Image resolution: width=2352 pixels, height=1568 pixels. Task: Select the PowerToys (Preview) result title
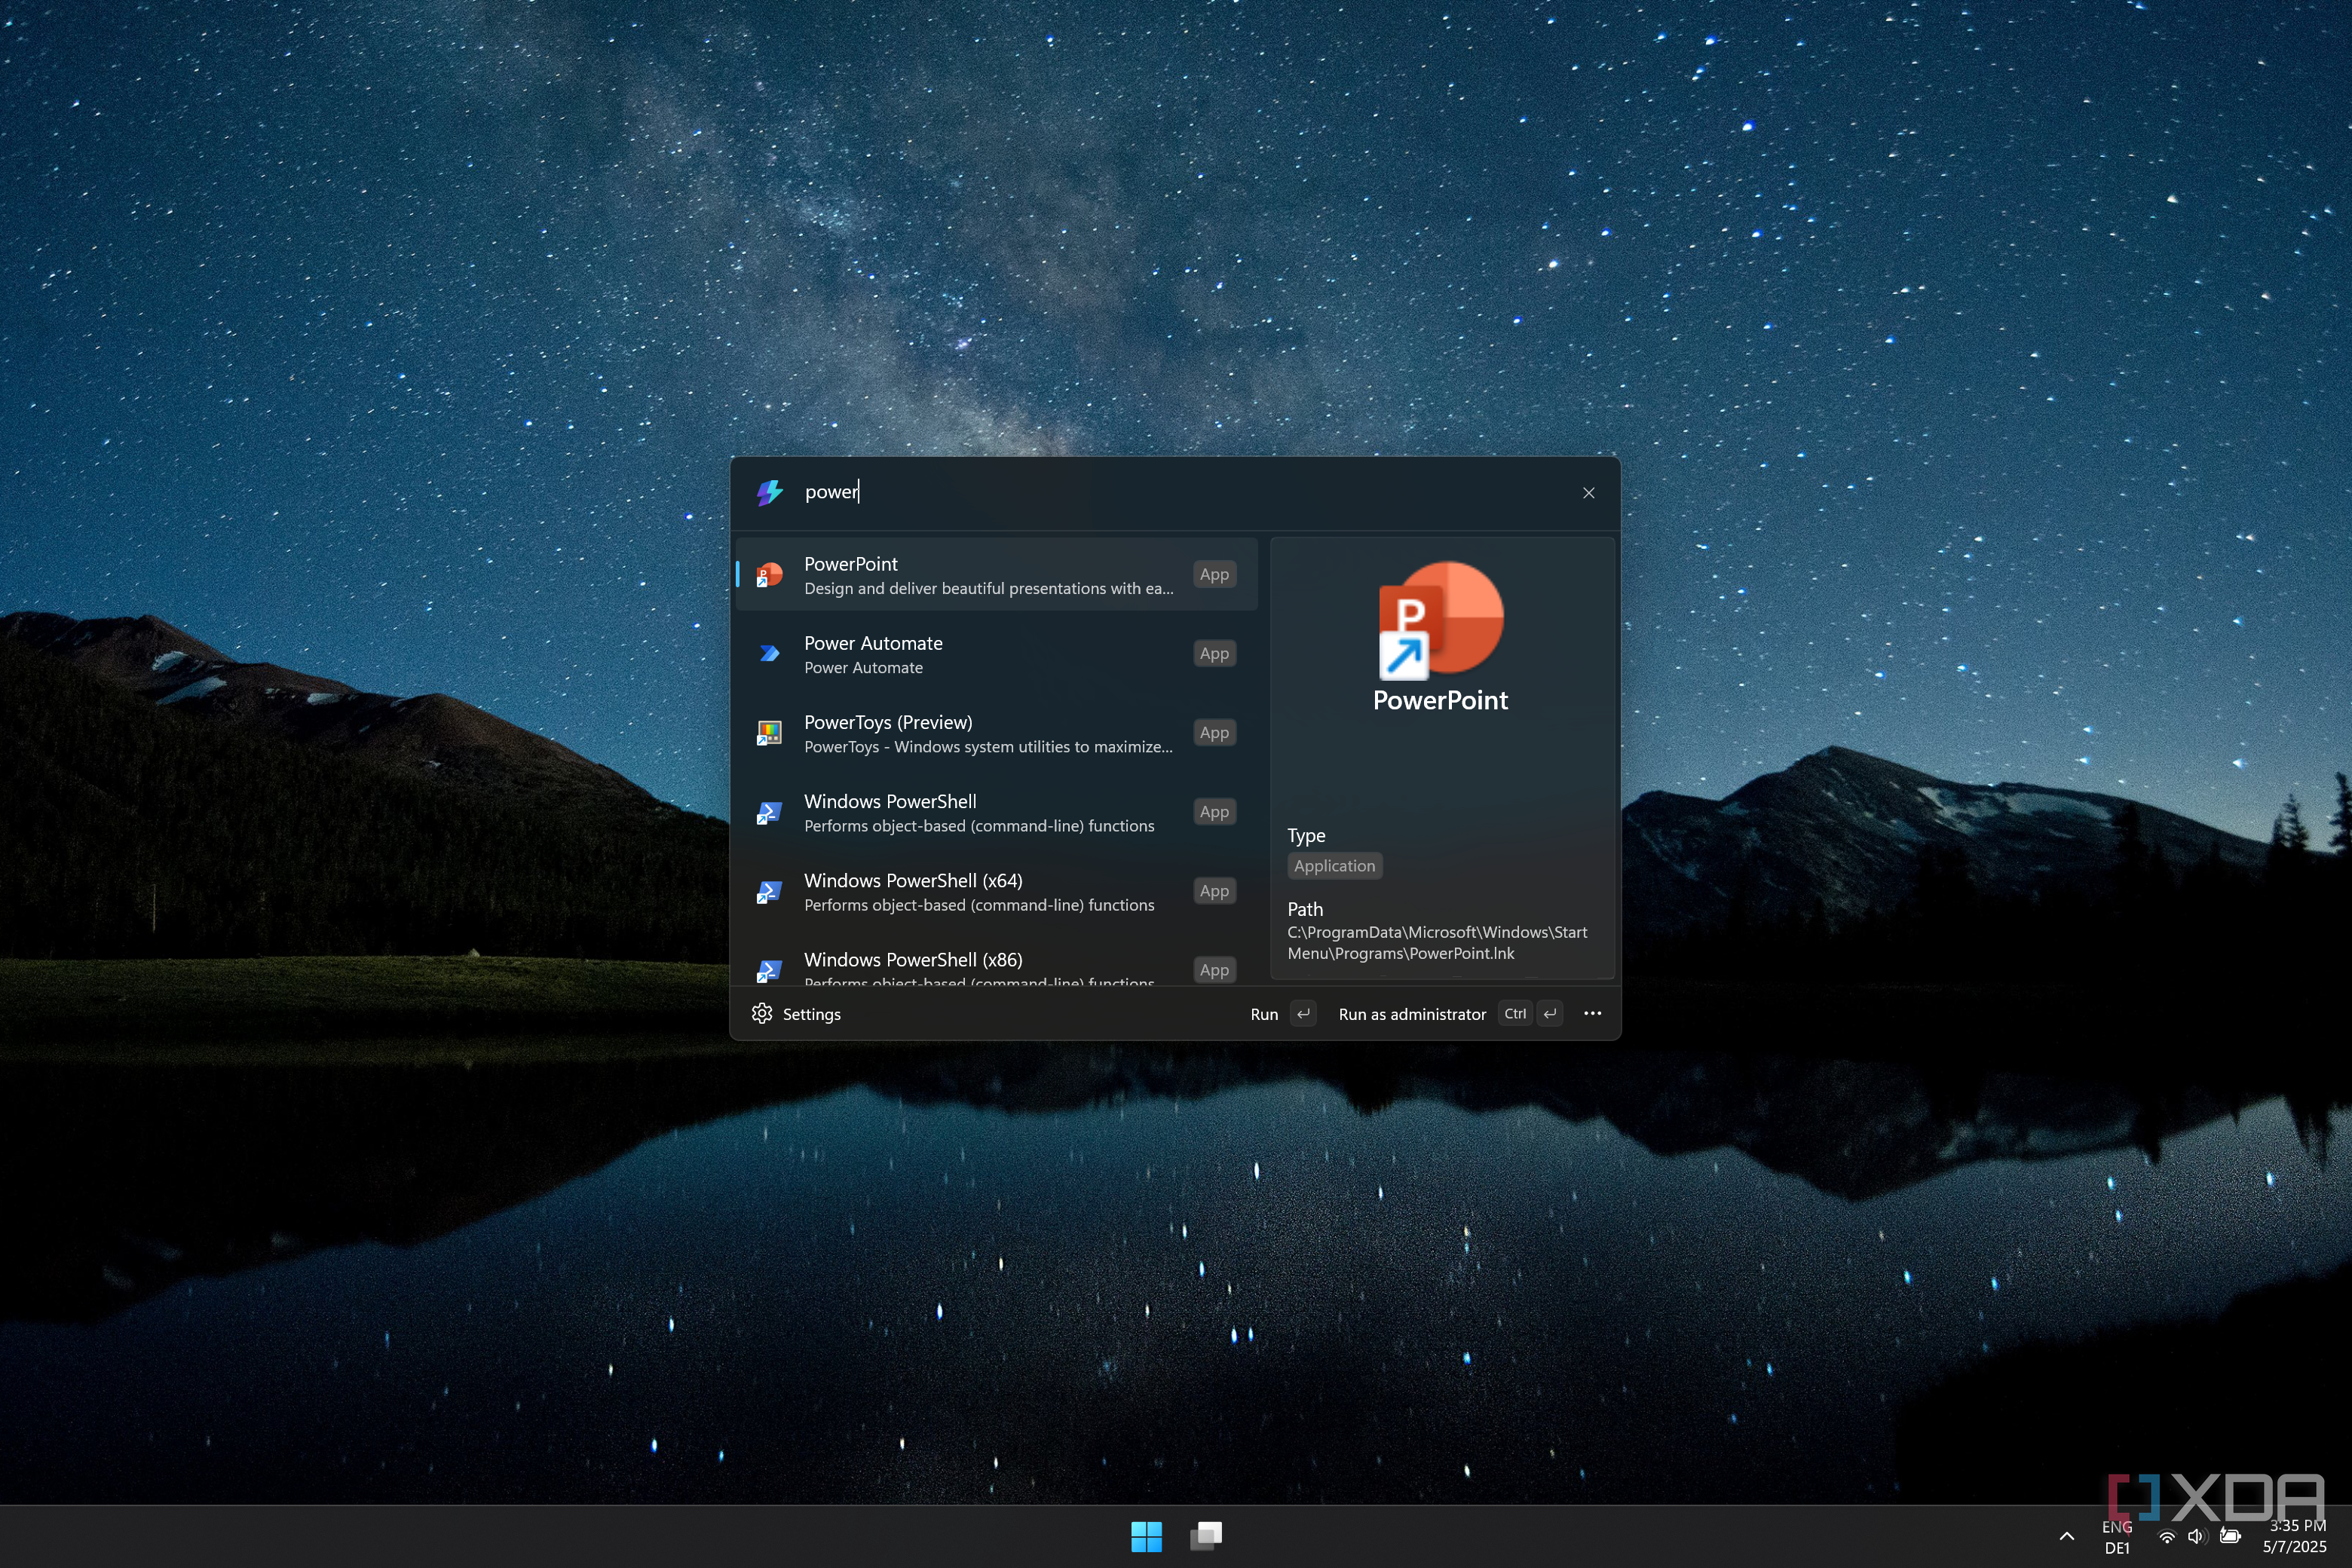888,722
